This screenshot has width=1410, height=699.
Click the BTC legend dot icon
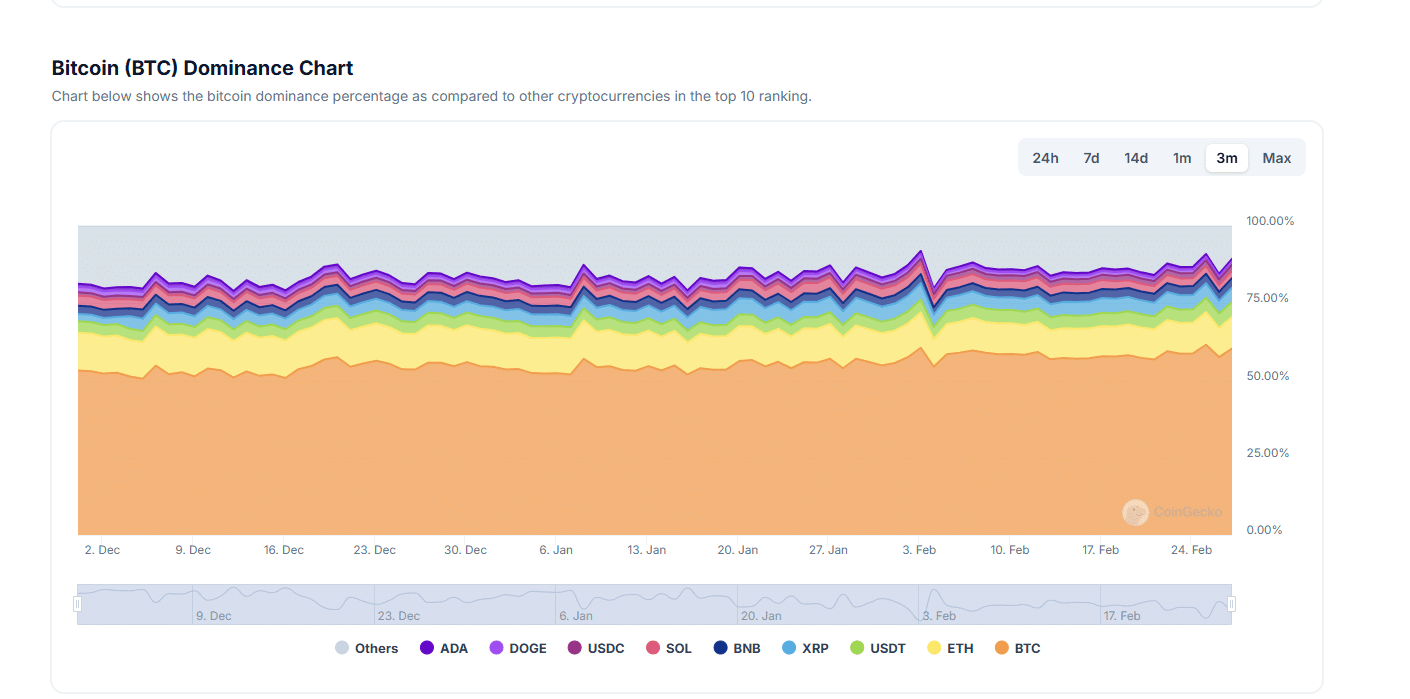[1002, 648]
